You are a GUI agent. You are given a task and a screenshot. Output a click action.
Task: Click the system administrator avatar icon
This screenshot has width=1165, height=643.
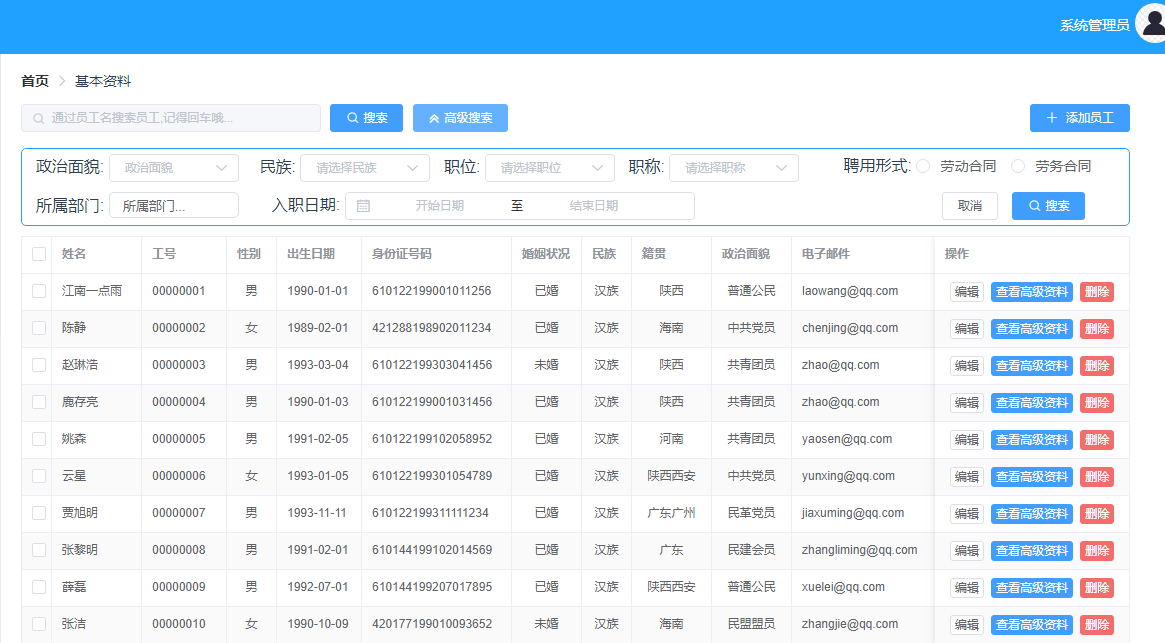tap(1151, 25)
